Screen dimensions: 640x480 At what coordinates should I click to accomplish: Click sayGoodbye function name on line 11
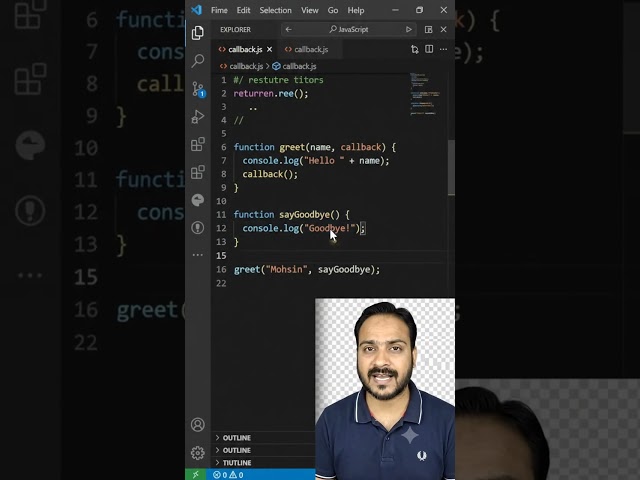[304, 214]
